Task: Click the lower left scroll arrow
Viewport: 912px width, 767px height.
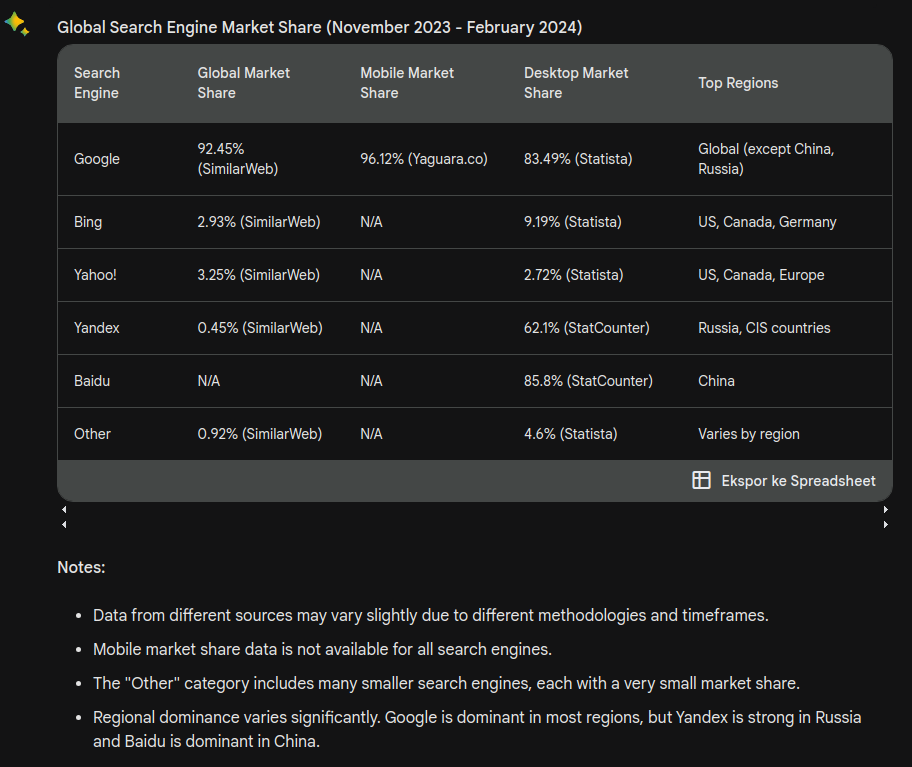Action: tap(65, 524)
